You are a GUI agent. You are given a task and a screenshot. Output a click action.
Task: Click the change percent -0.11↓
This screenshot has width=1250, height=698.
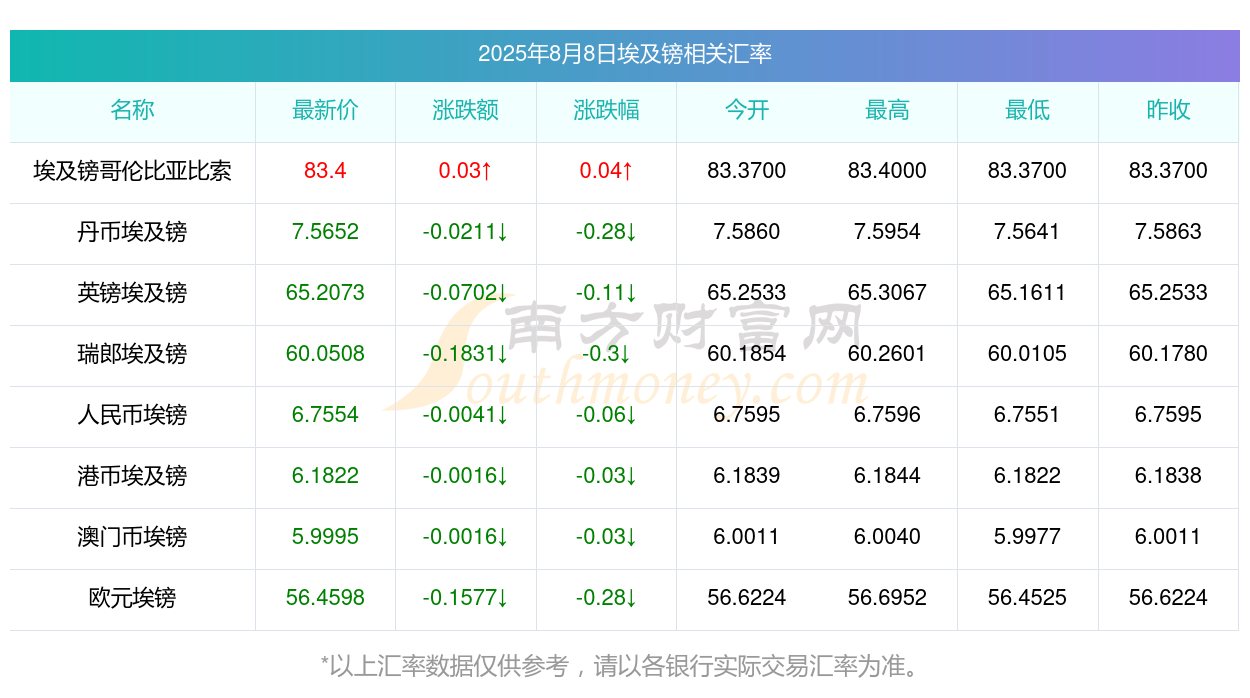point(606,293)
